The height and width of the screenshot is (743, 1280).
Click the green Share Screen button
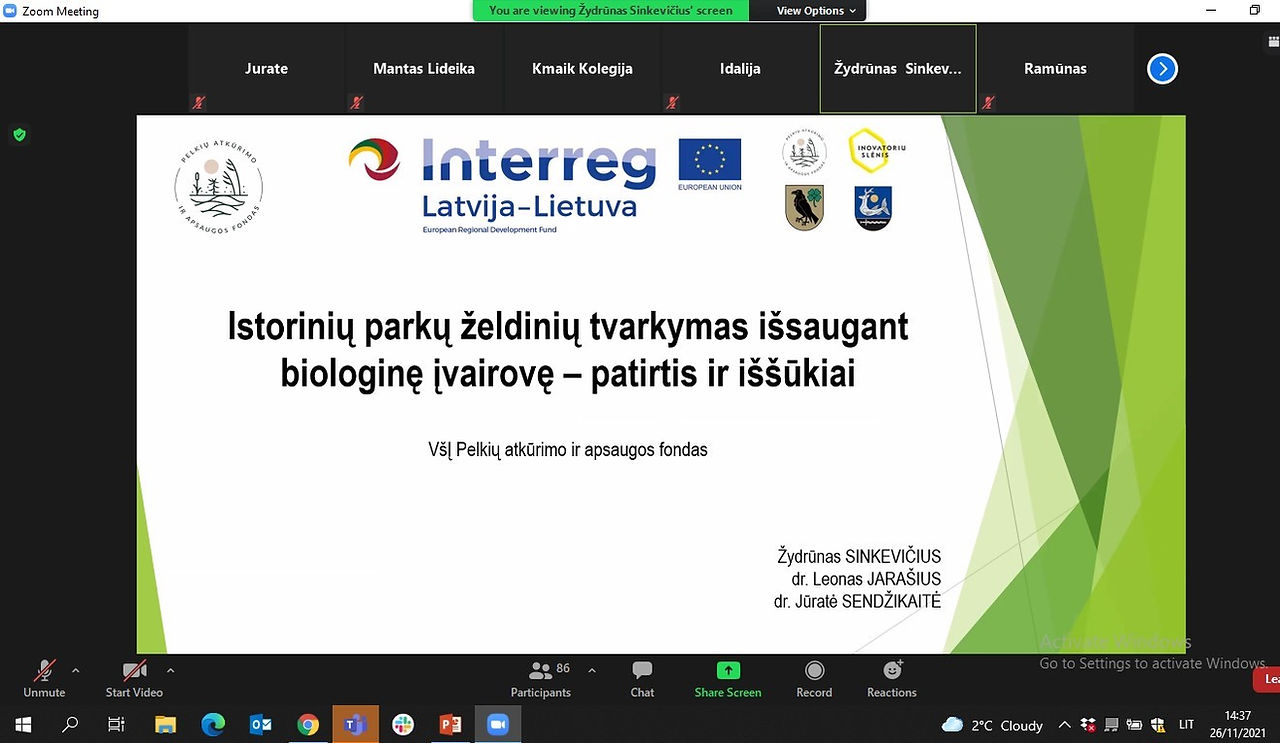(728, 678)
